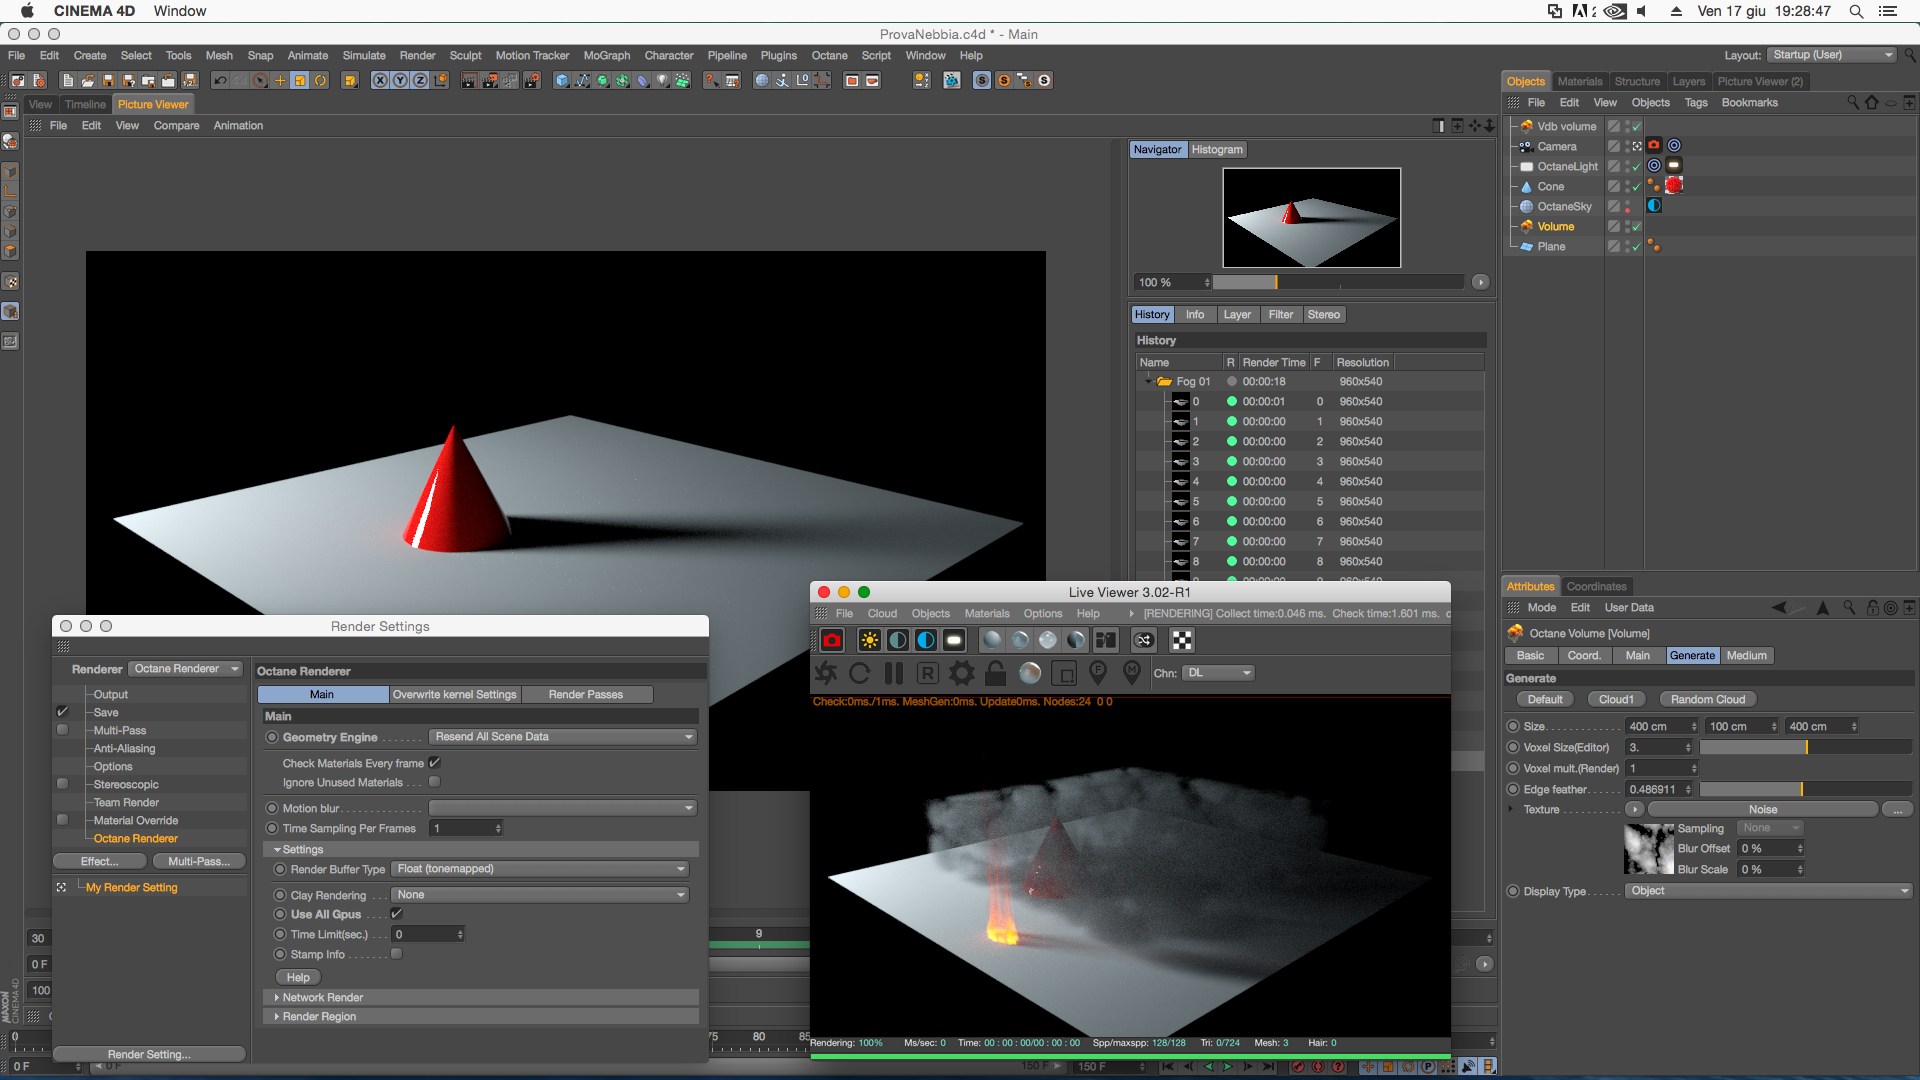The image size is (1920, 1080).
Task: Enable the Stamp Info checkbox
Action: tap(397, 954)
